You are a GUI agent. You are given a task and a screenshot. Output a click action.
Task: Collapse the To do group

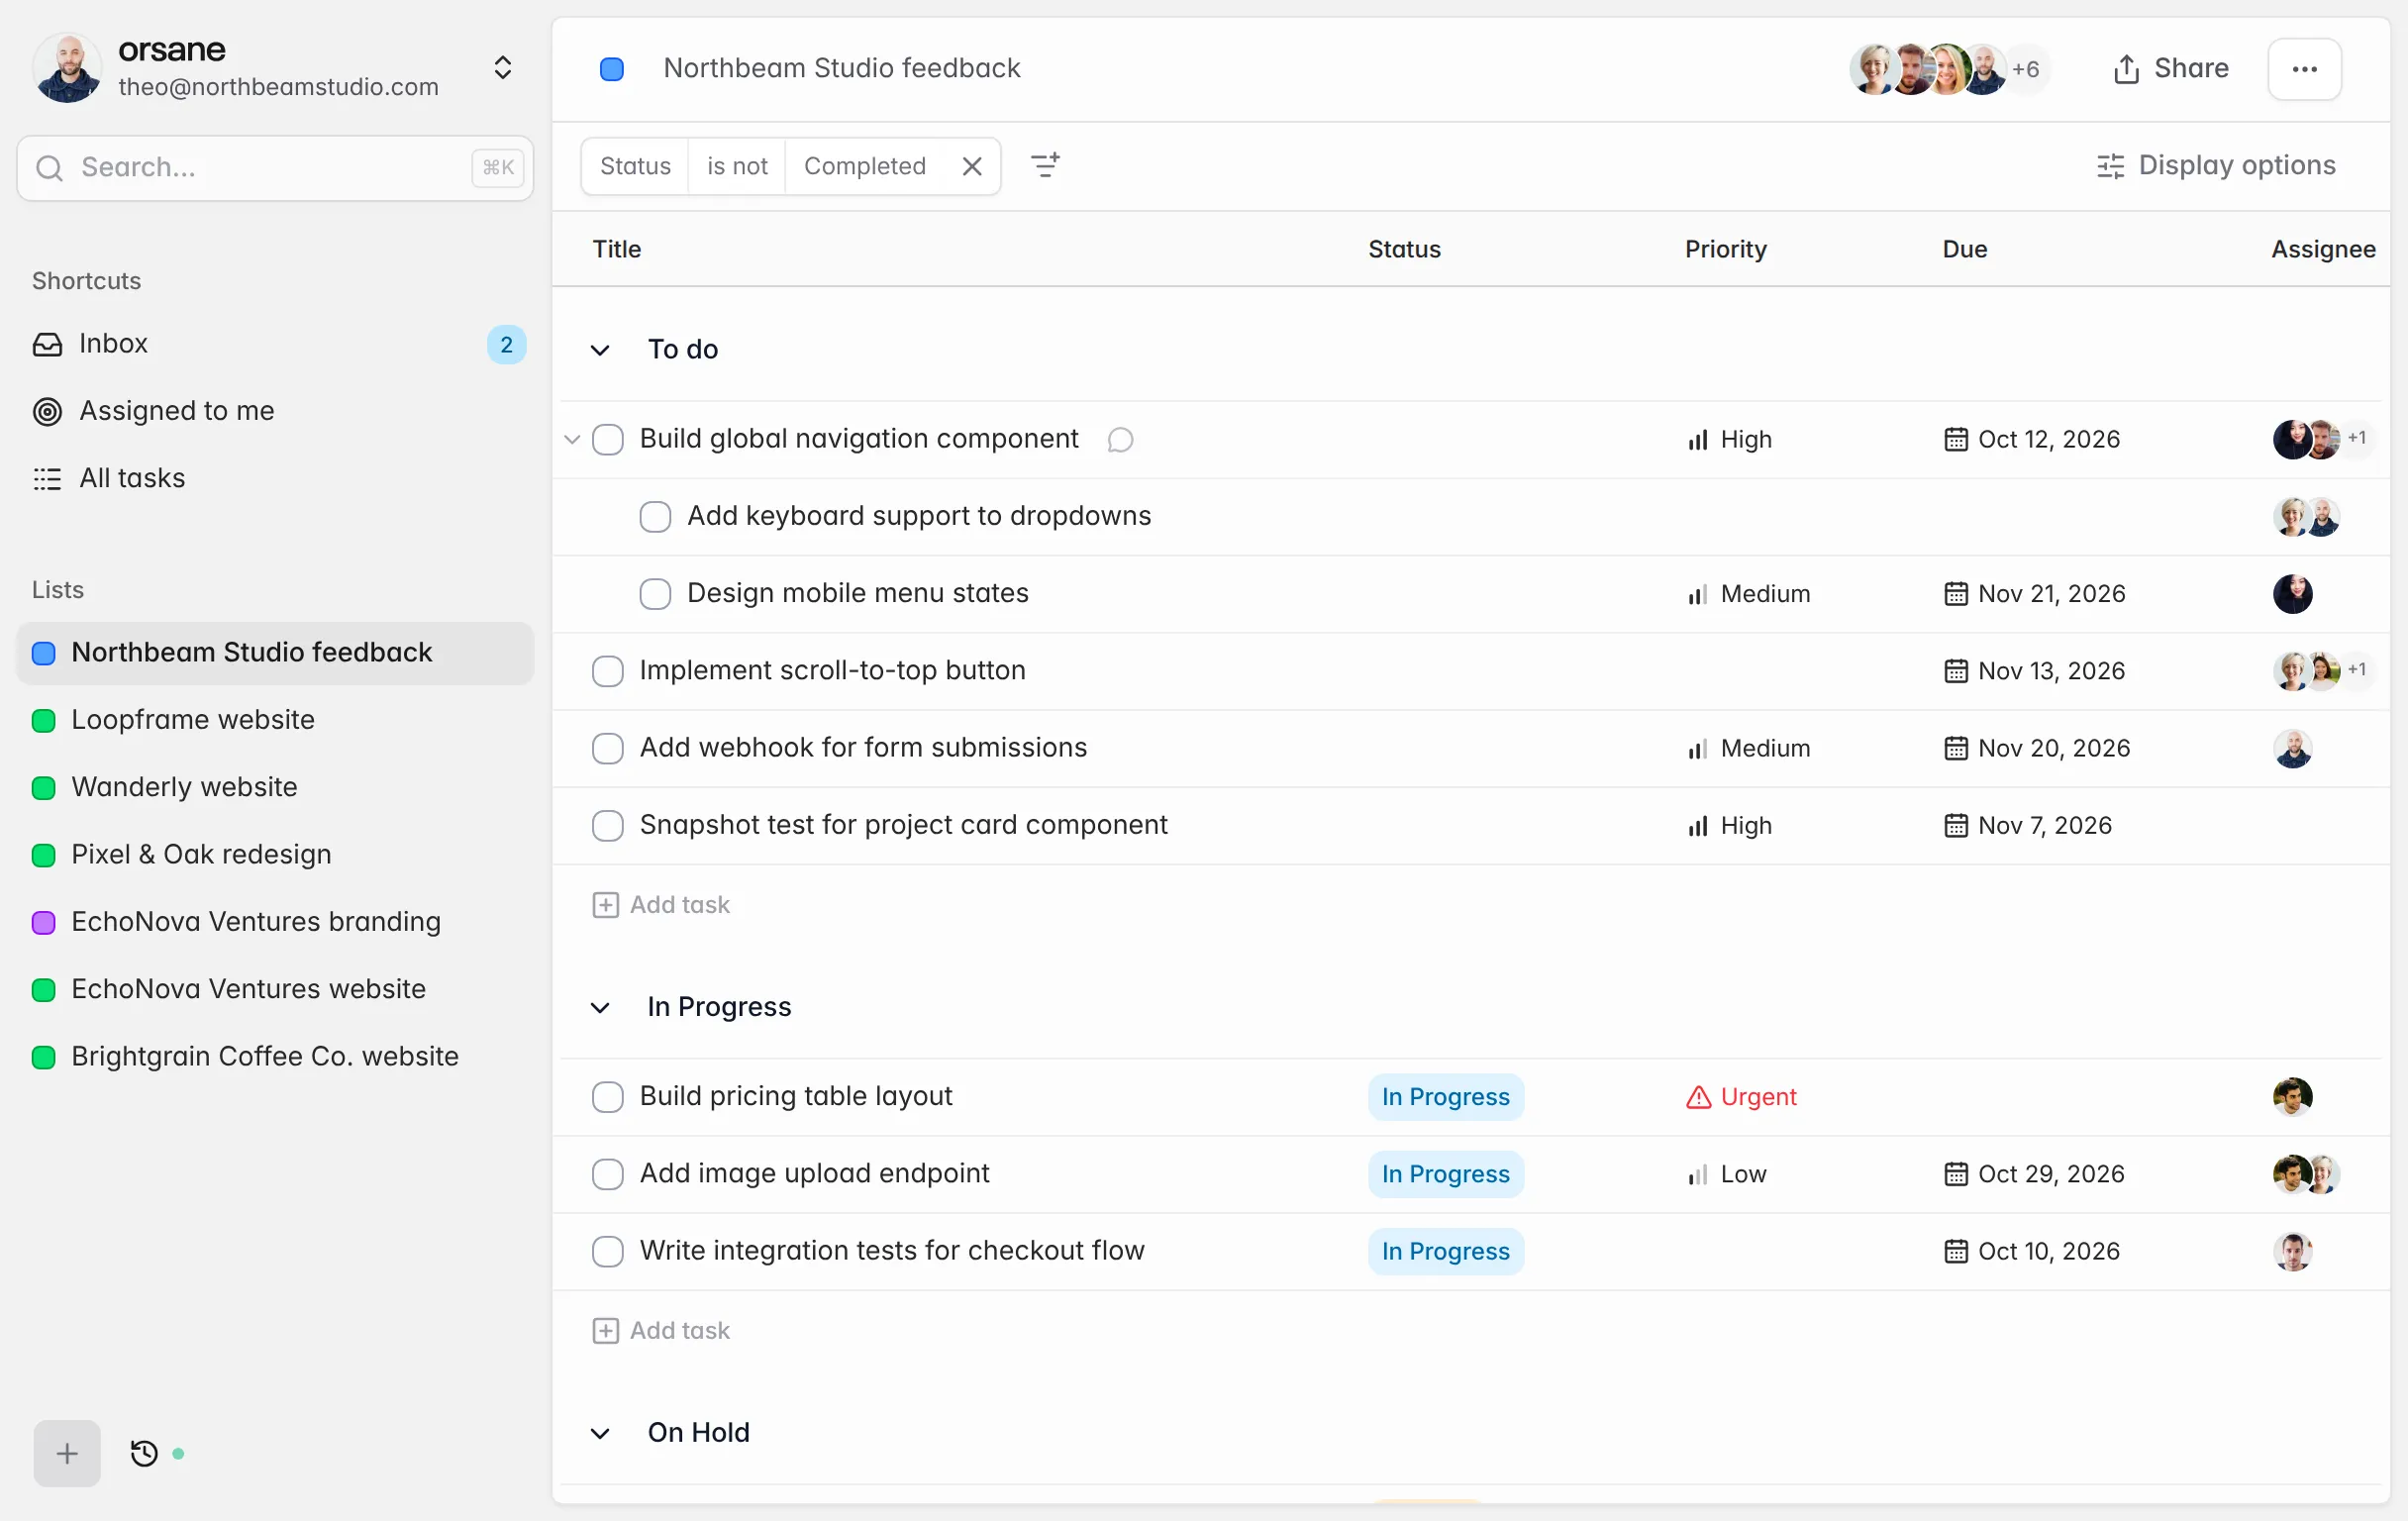click(600, 350)
